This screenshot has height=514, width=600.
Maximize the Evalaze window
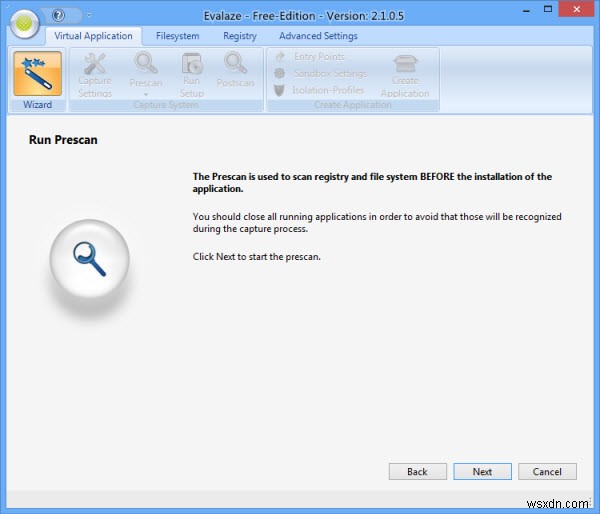pos(548,10)
